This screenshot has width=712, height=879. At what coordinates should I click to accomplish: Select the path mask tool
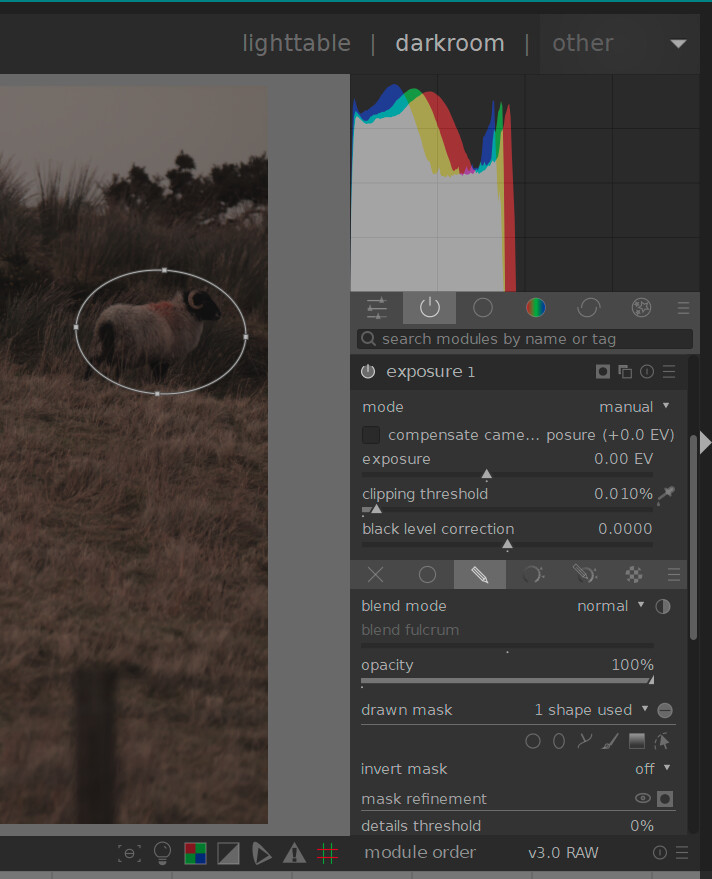click(x=585, y=741)
